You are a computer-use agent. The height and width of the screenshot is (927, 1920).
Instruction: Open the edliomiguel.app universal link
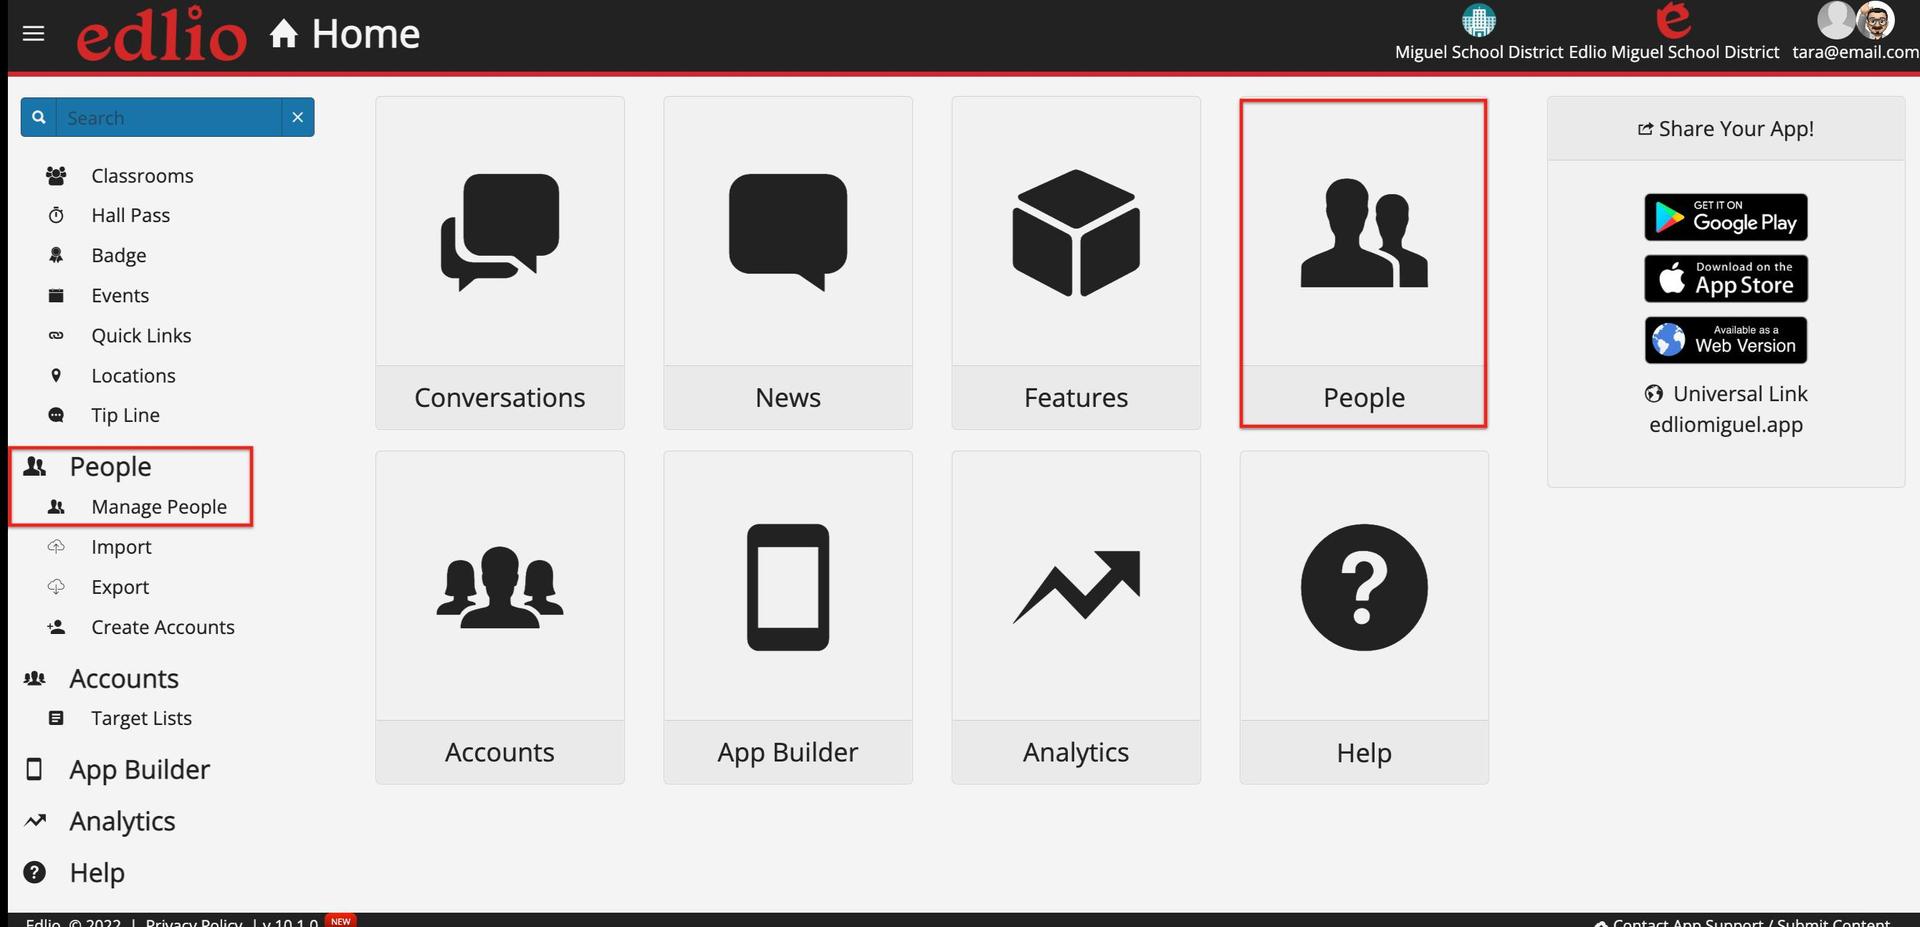tap(1725, 425)
